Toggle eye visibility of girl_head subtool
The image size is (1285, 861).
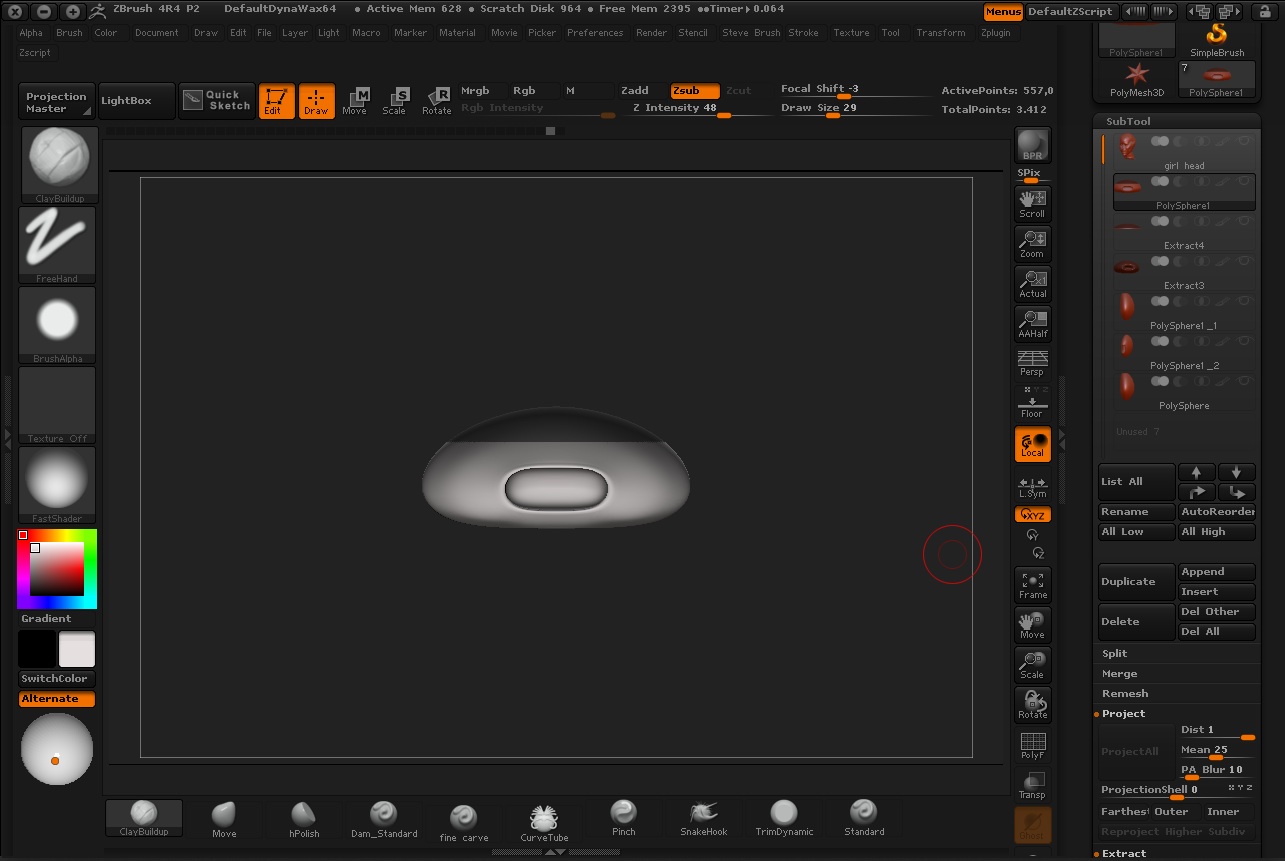pos(1245,141)
